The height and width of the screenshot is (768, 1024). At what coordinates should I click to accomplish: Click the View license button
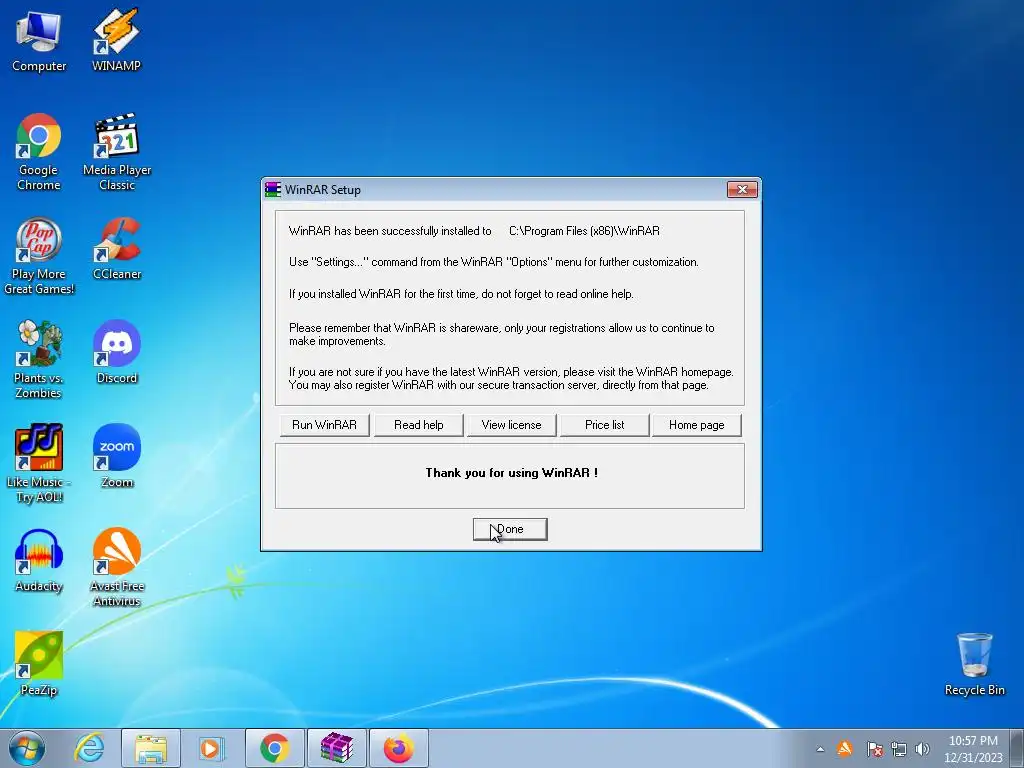point(511,425)
